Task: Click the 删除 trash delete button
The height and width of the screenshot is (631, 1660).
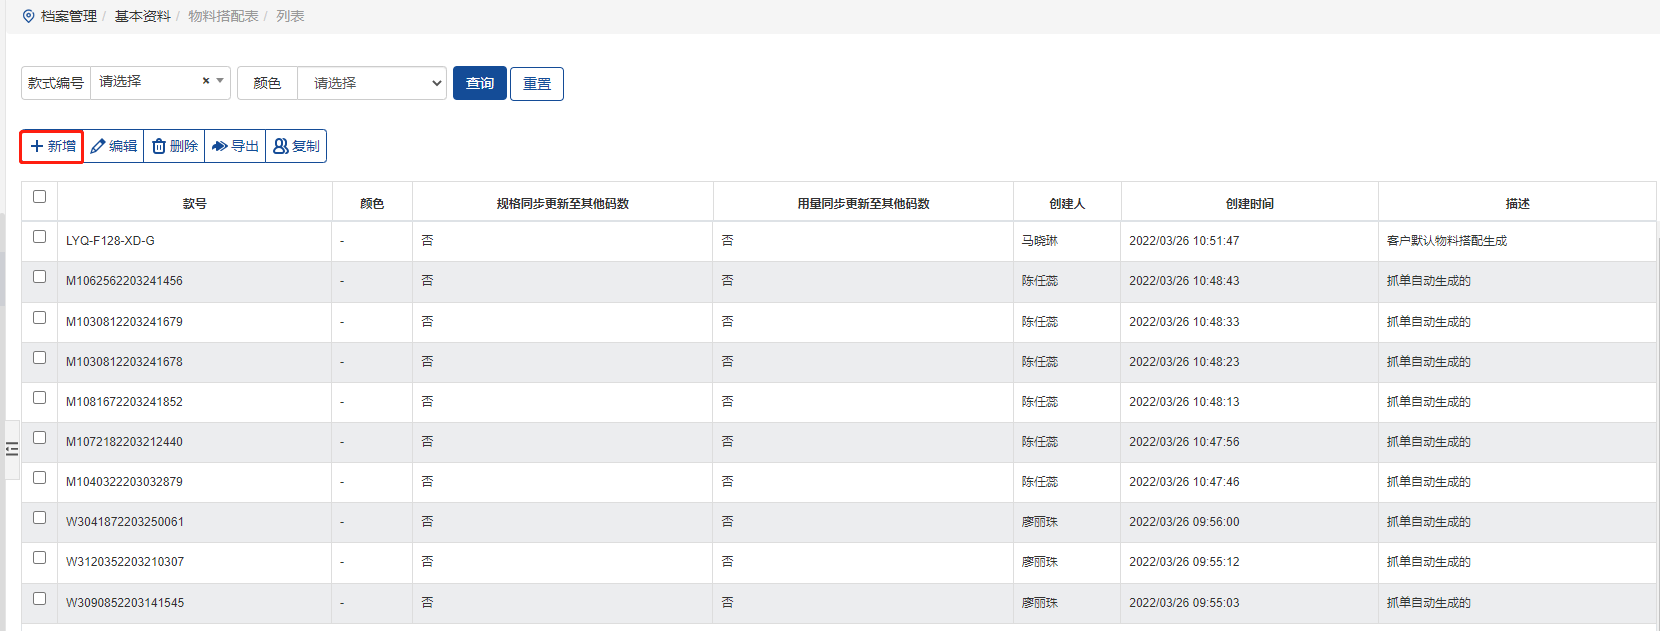Action: 175,146
